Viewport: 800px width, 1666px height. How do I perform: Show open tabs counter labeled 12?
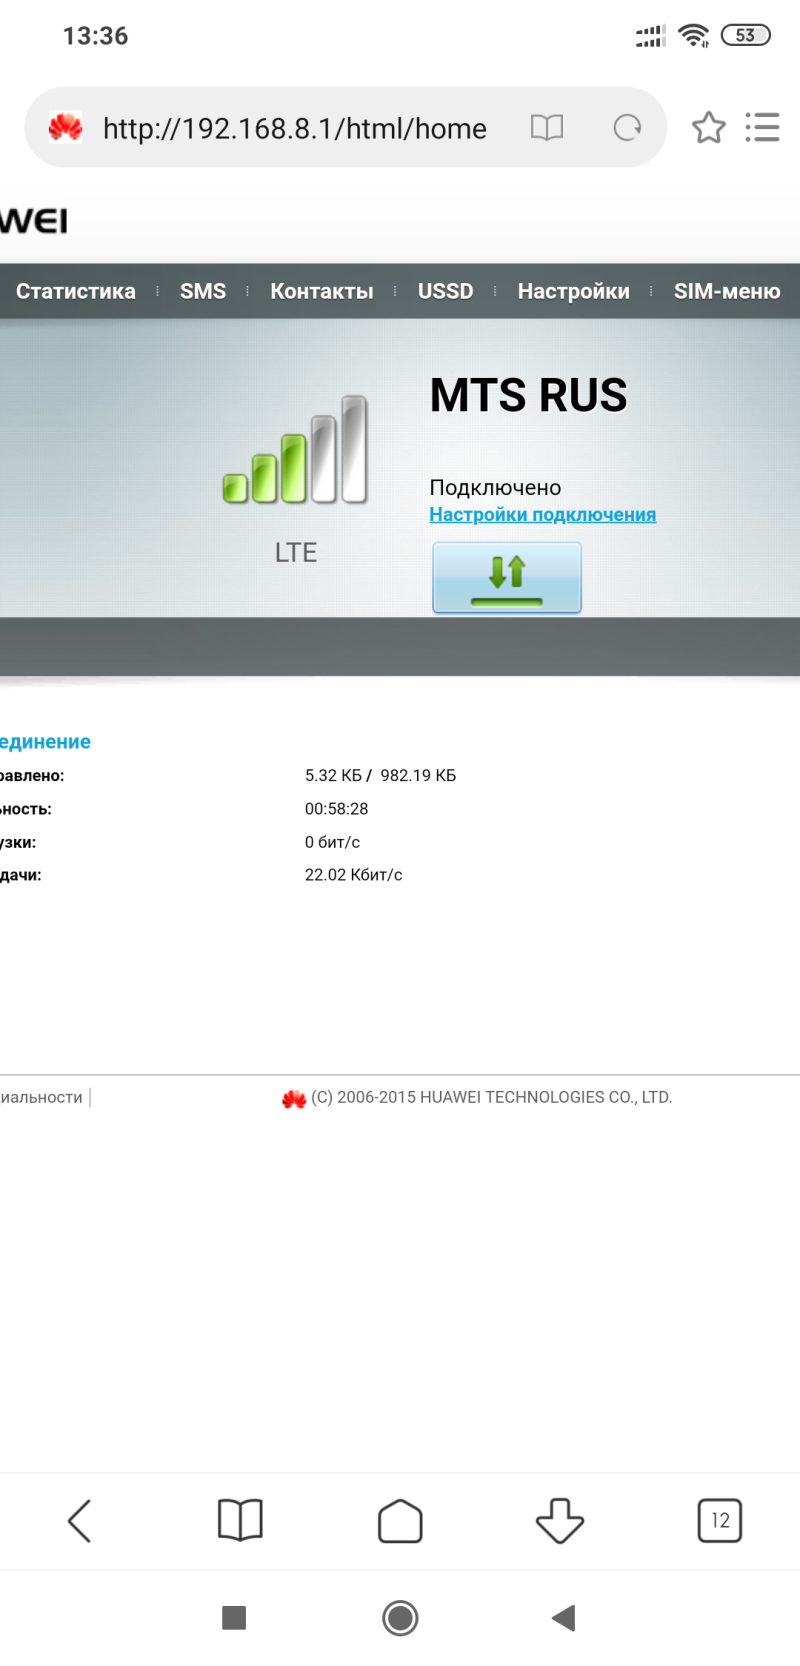720,1521
